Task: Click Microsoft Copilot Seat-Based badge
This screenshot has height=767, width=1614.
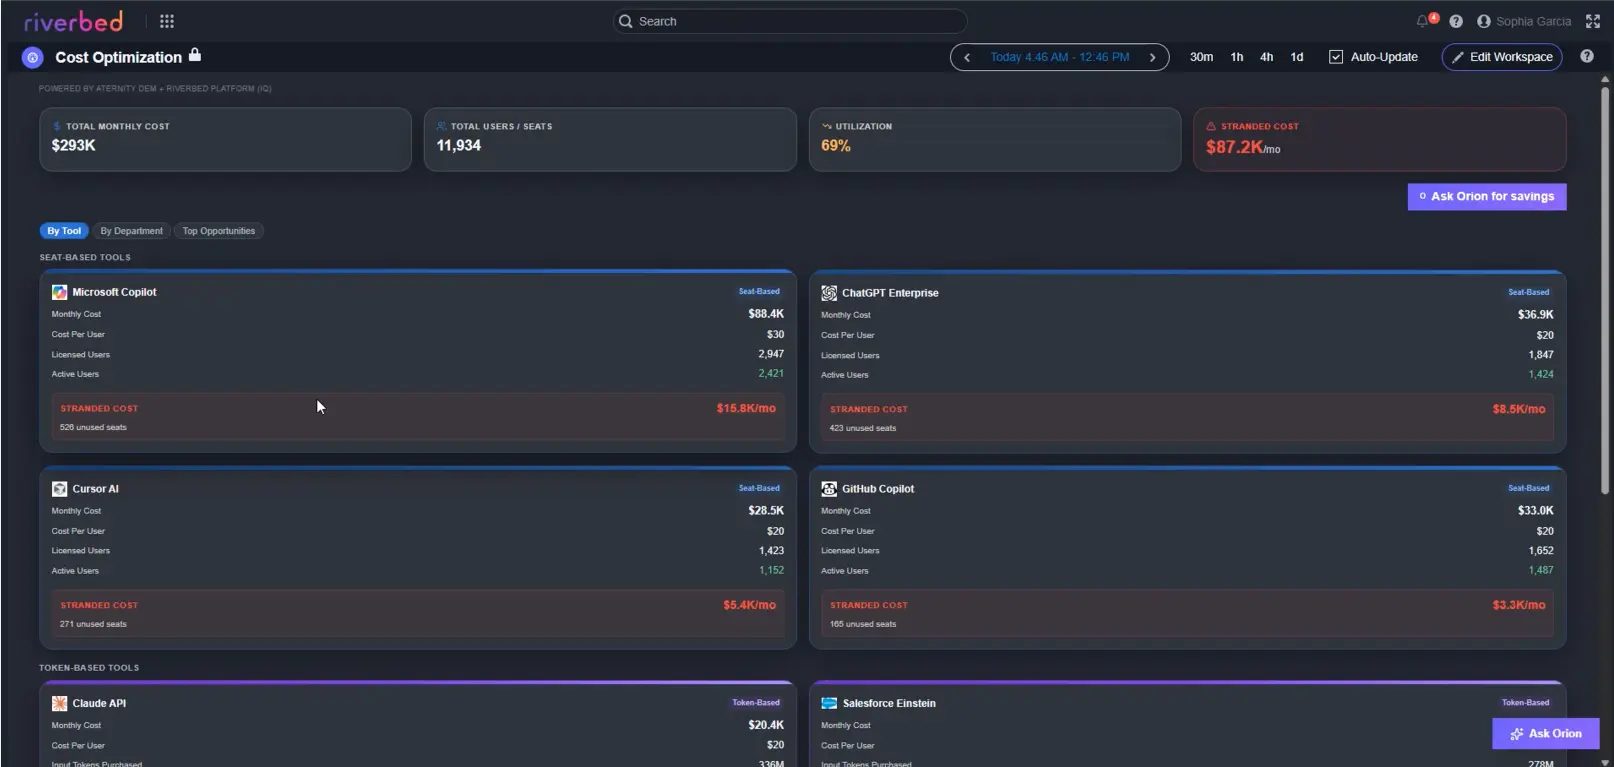Action: click(x=759, y=292)
